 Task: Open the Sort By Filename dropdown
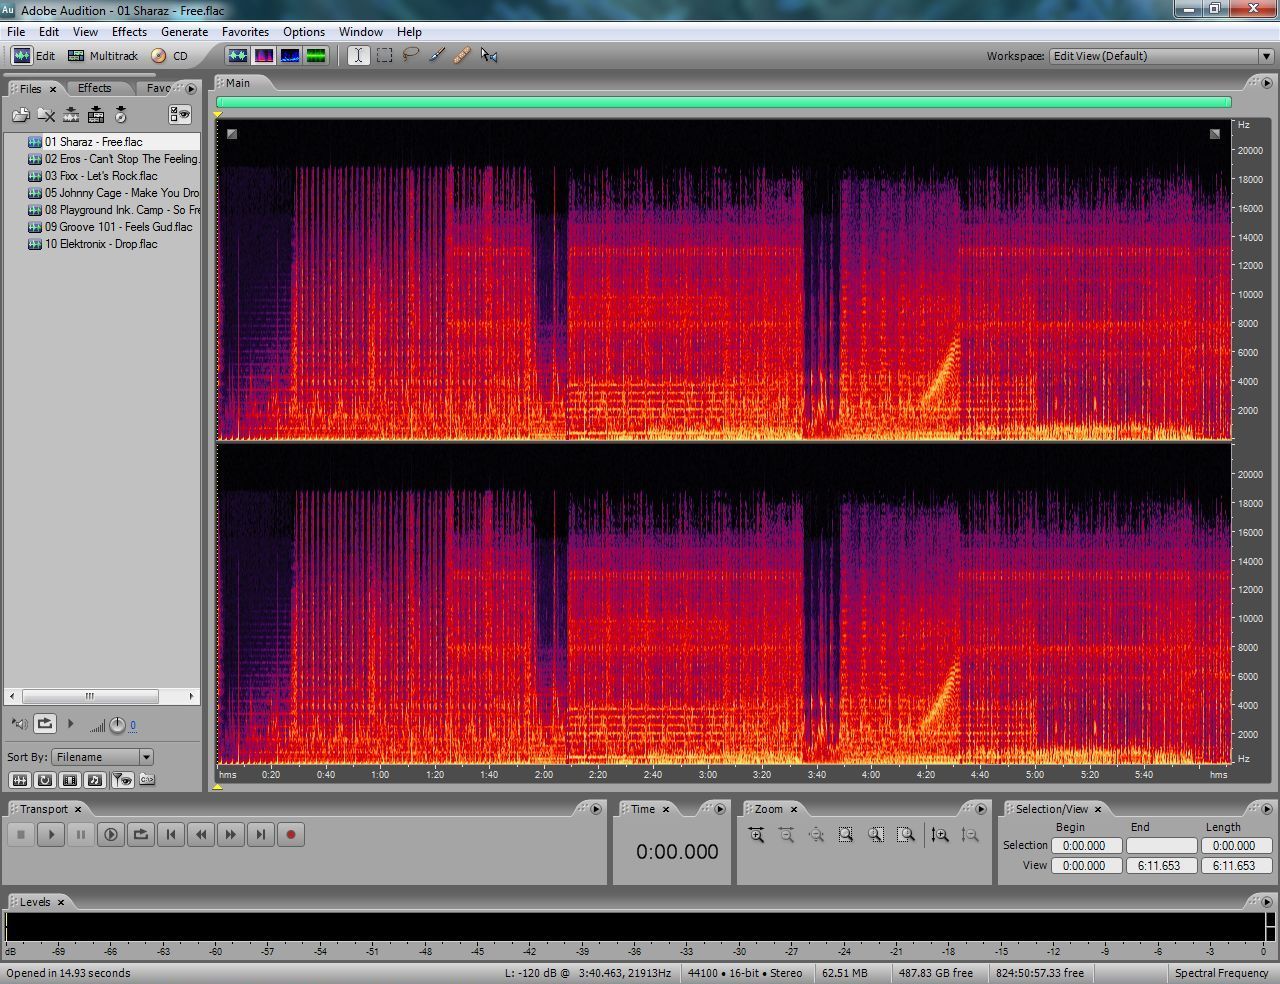point(102,757)
